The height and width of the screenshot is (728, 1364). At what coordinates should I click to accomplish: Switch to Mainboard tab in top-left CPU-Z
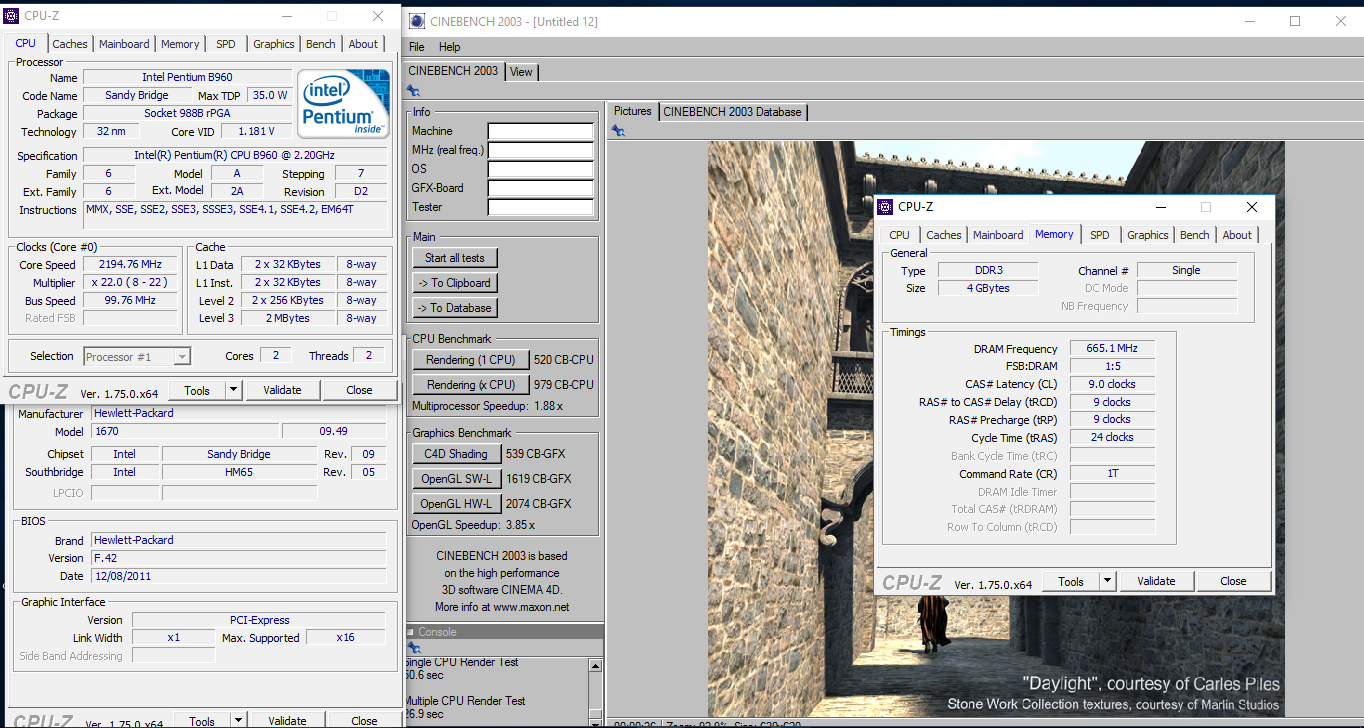(124, 44)
